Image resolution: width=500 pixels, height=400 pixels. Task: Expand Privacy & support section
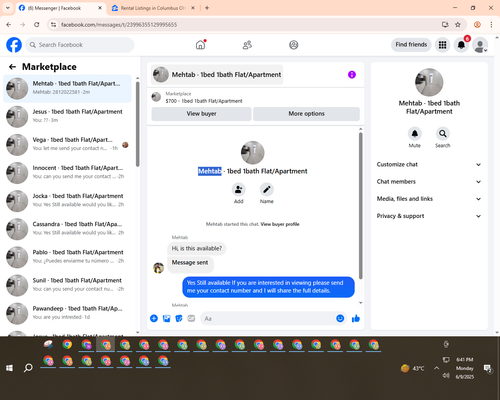(x=429, y=216)
